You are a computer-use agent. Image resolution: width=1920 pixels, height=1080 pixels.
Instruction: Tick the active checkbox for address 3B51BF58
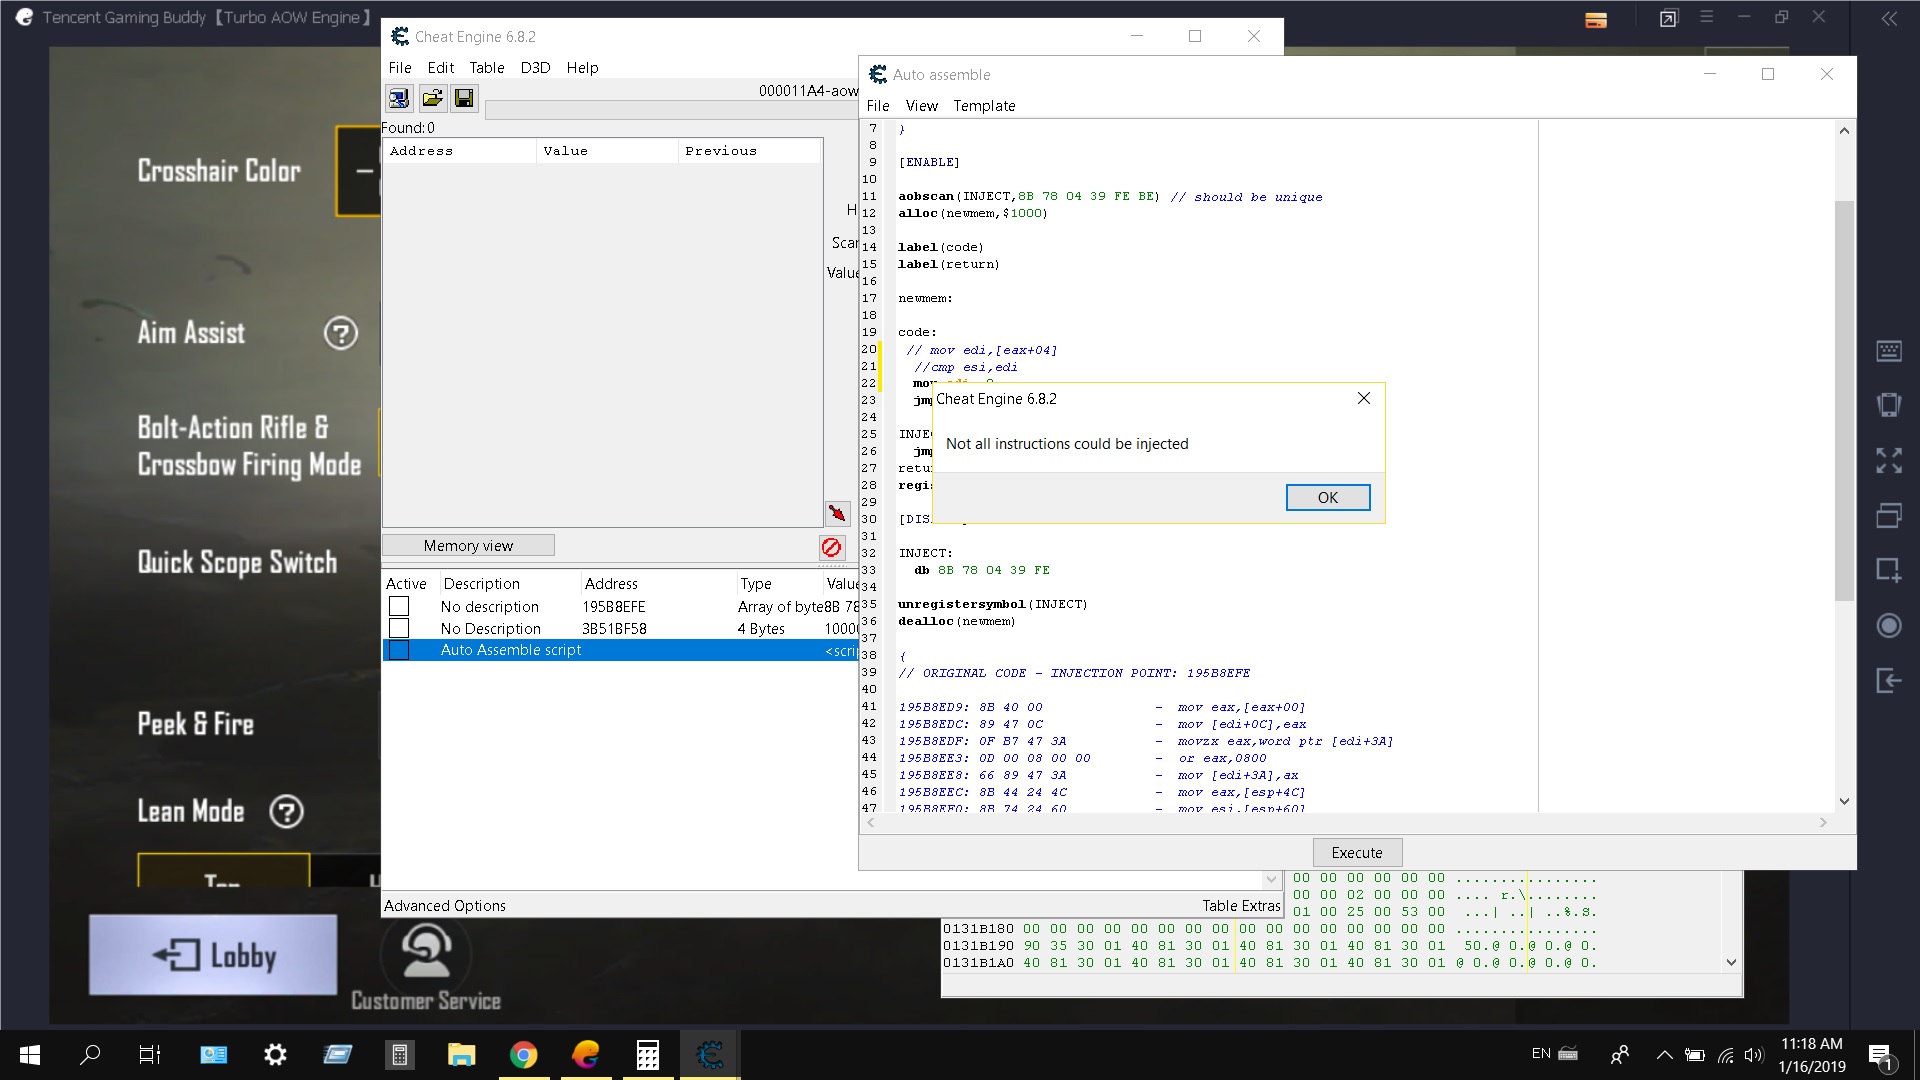(x=399, y=629)
